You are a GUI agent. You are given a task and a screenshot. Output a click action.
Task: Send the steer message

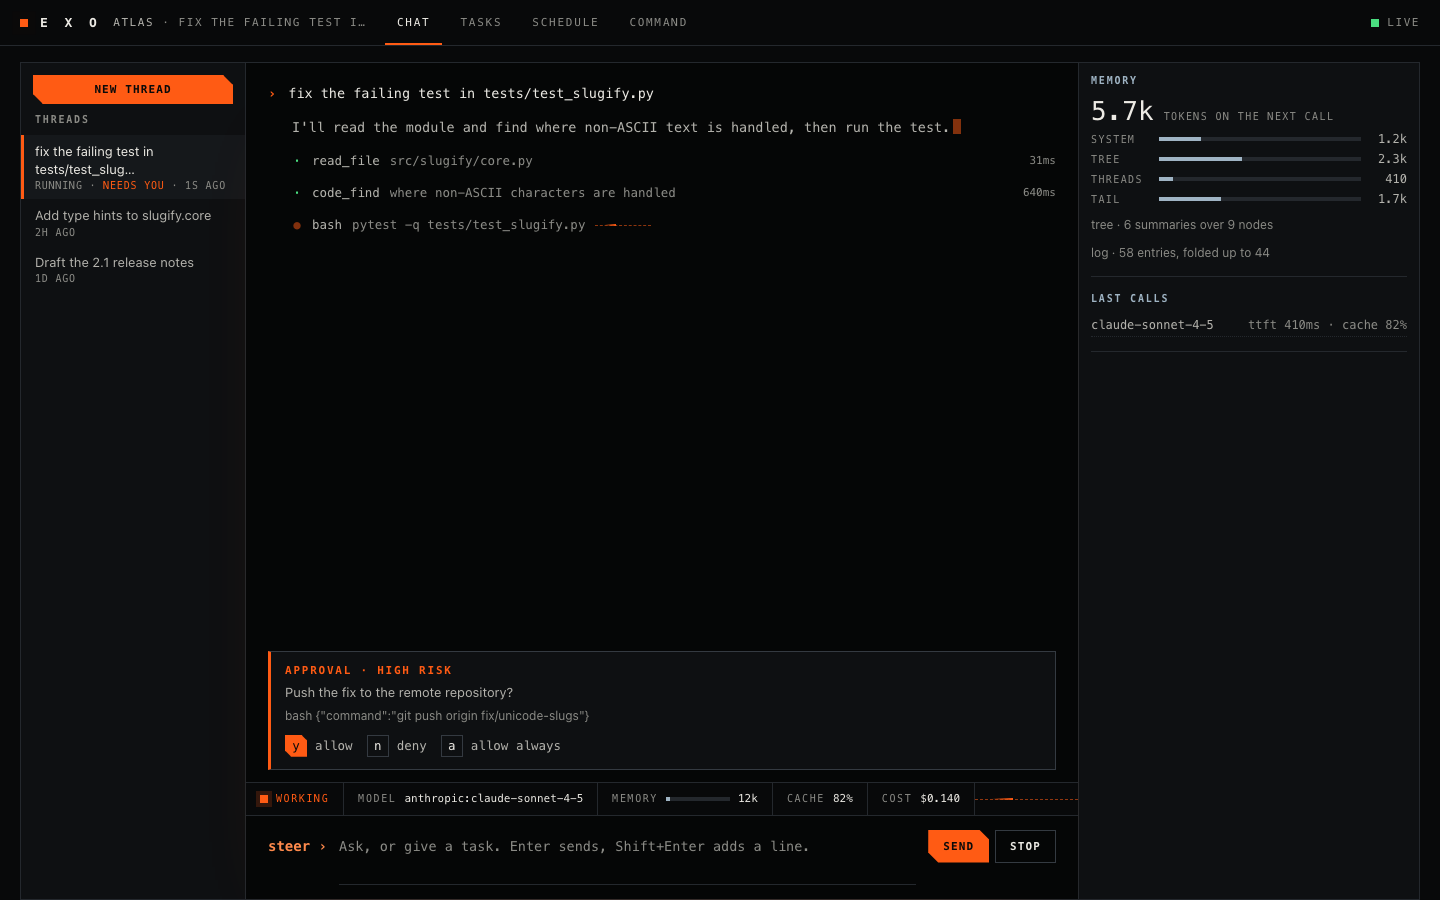click(958, 846)
